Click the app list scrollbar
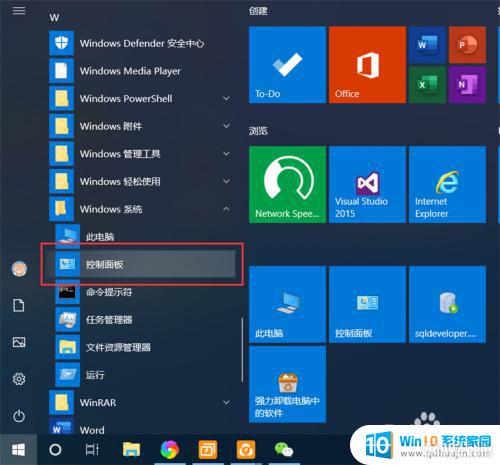This screenshot has height=465, width=500. point(242,350)
